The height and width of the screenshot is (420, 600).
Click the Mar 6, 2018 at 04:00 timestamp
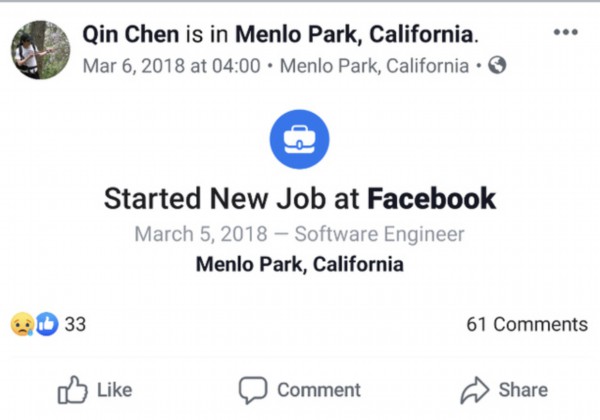click(x=172, y=66)
